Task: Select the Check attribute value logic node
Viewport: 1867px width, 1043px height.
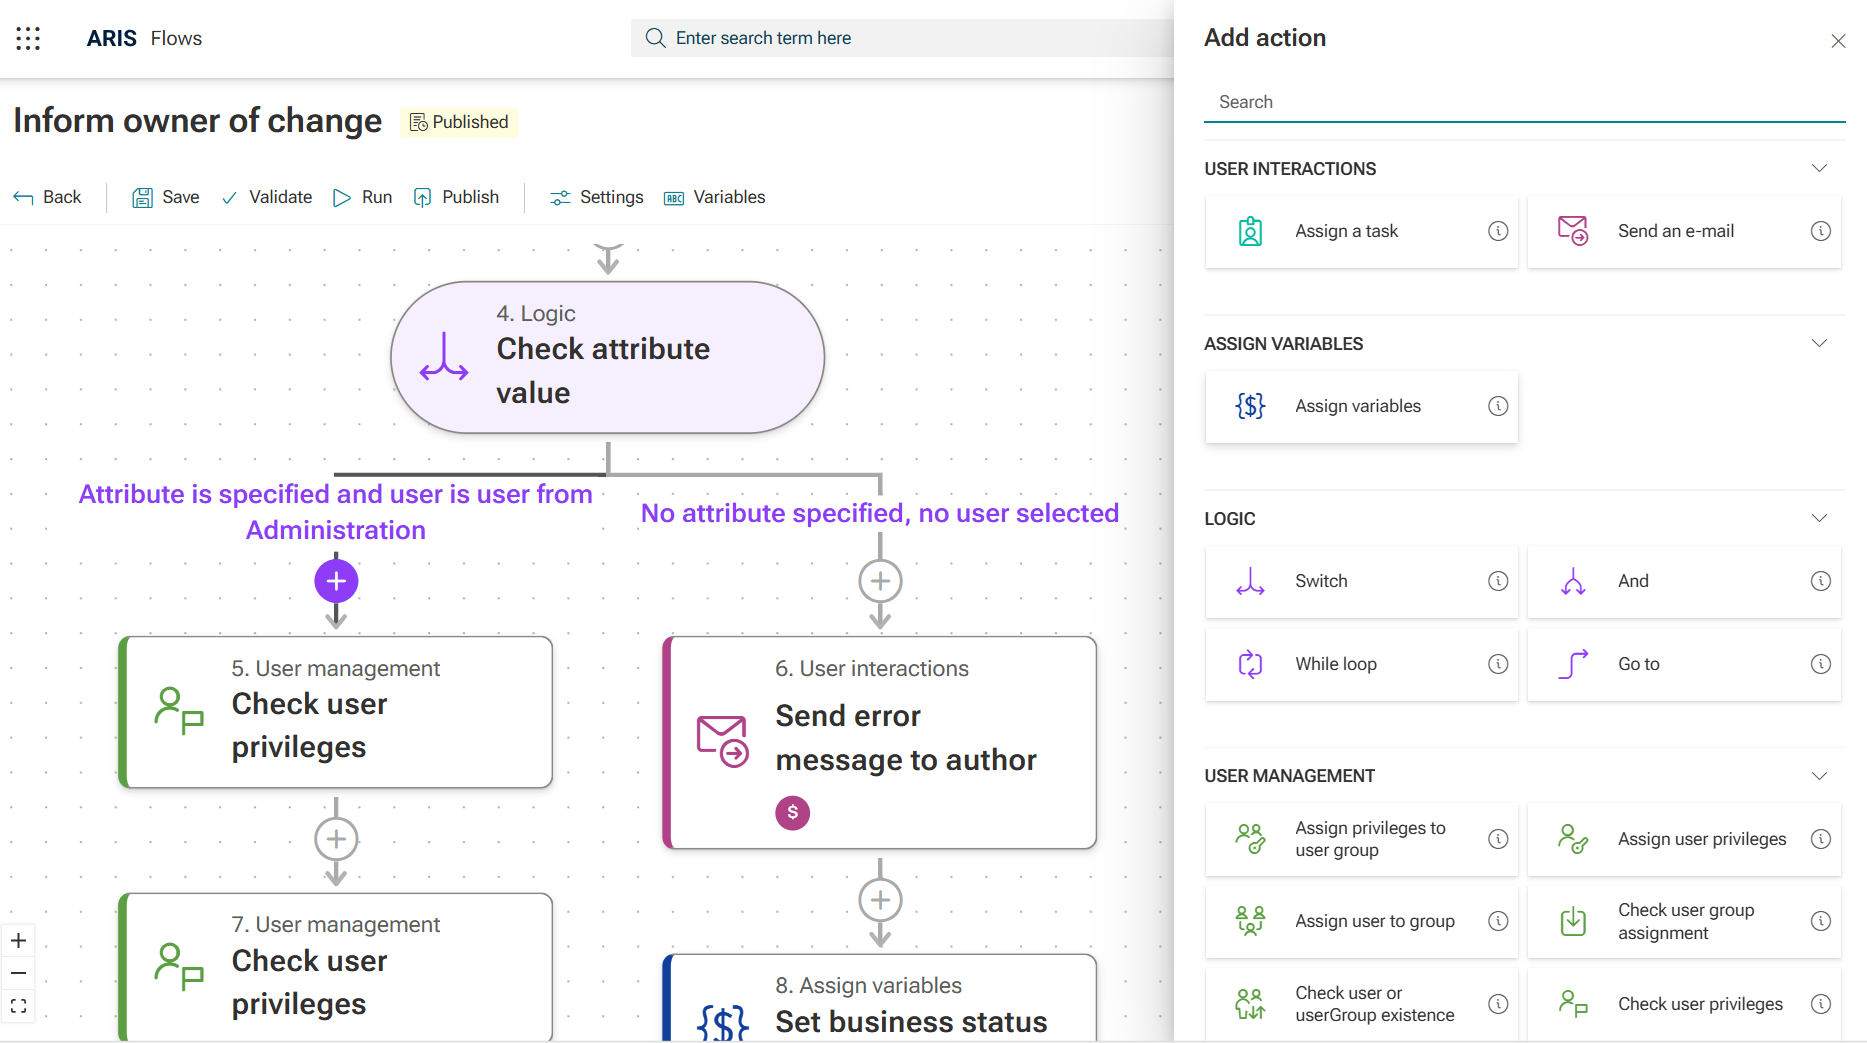Action: click(607, 357)
